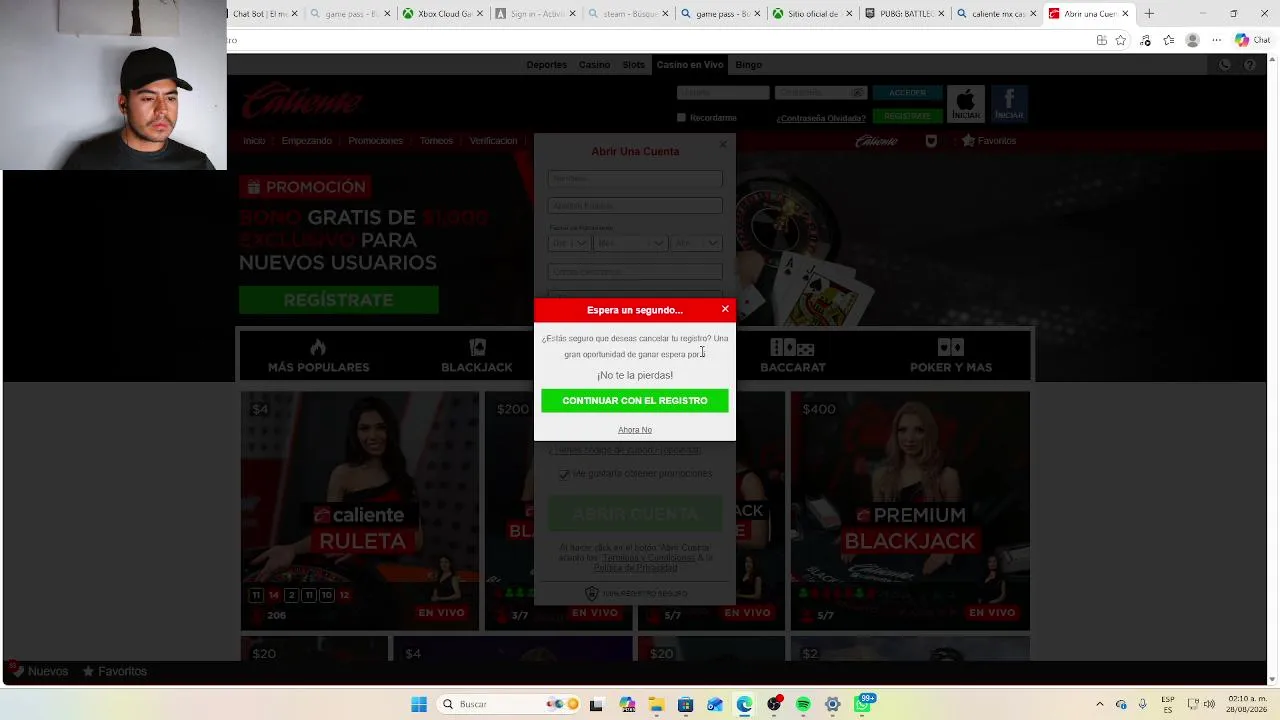
Task: Close the 'caliente mx' search tab
Action: pos(1032,14)
